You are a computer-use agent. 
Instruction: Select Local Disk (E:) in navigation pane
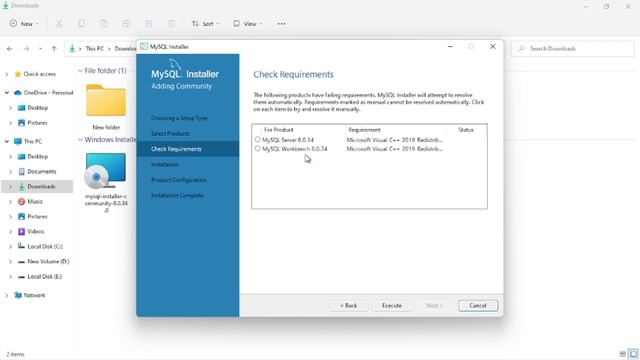(x=44, y=276)
